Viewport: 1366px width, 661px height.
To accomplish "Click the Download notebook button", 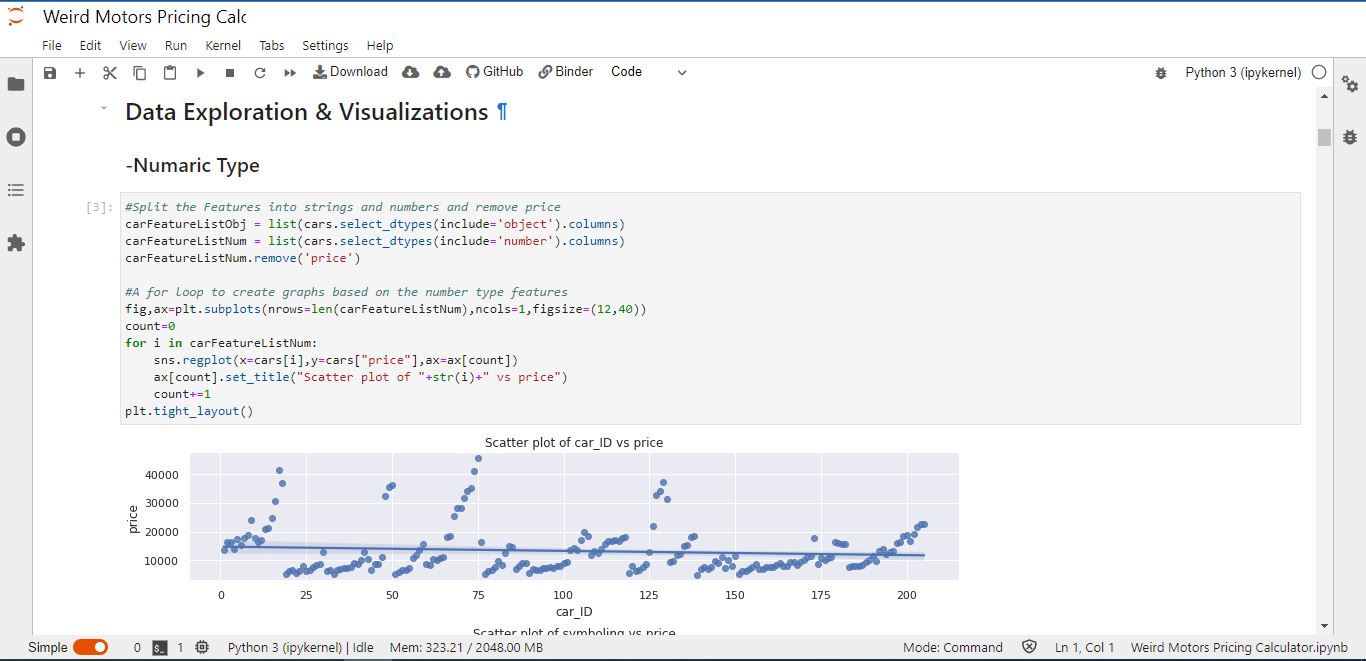I will [x=350, y=71].
